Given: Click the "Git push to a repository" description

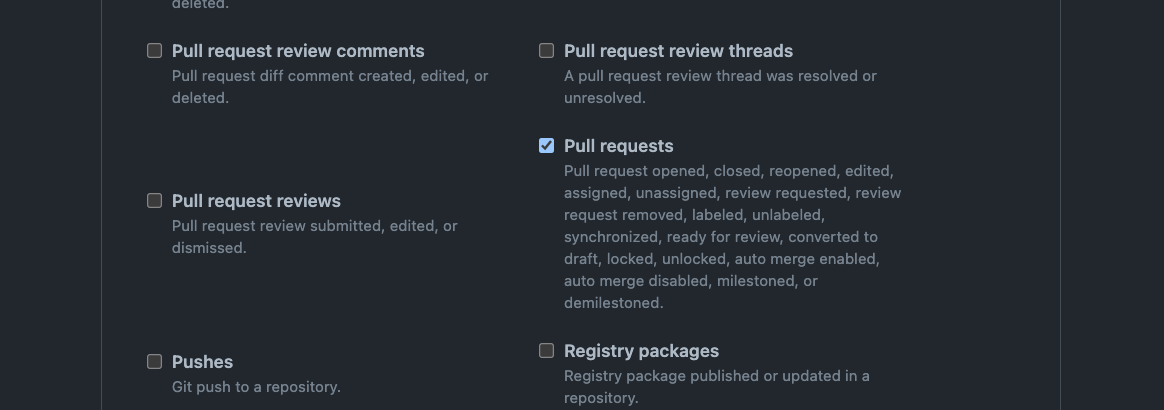Looking at the screenshot, I should pyautogui.click(x=256, y=387).
